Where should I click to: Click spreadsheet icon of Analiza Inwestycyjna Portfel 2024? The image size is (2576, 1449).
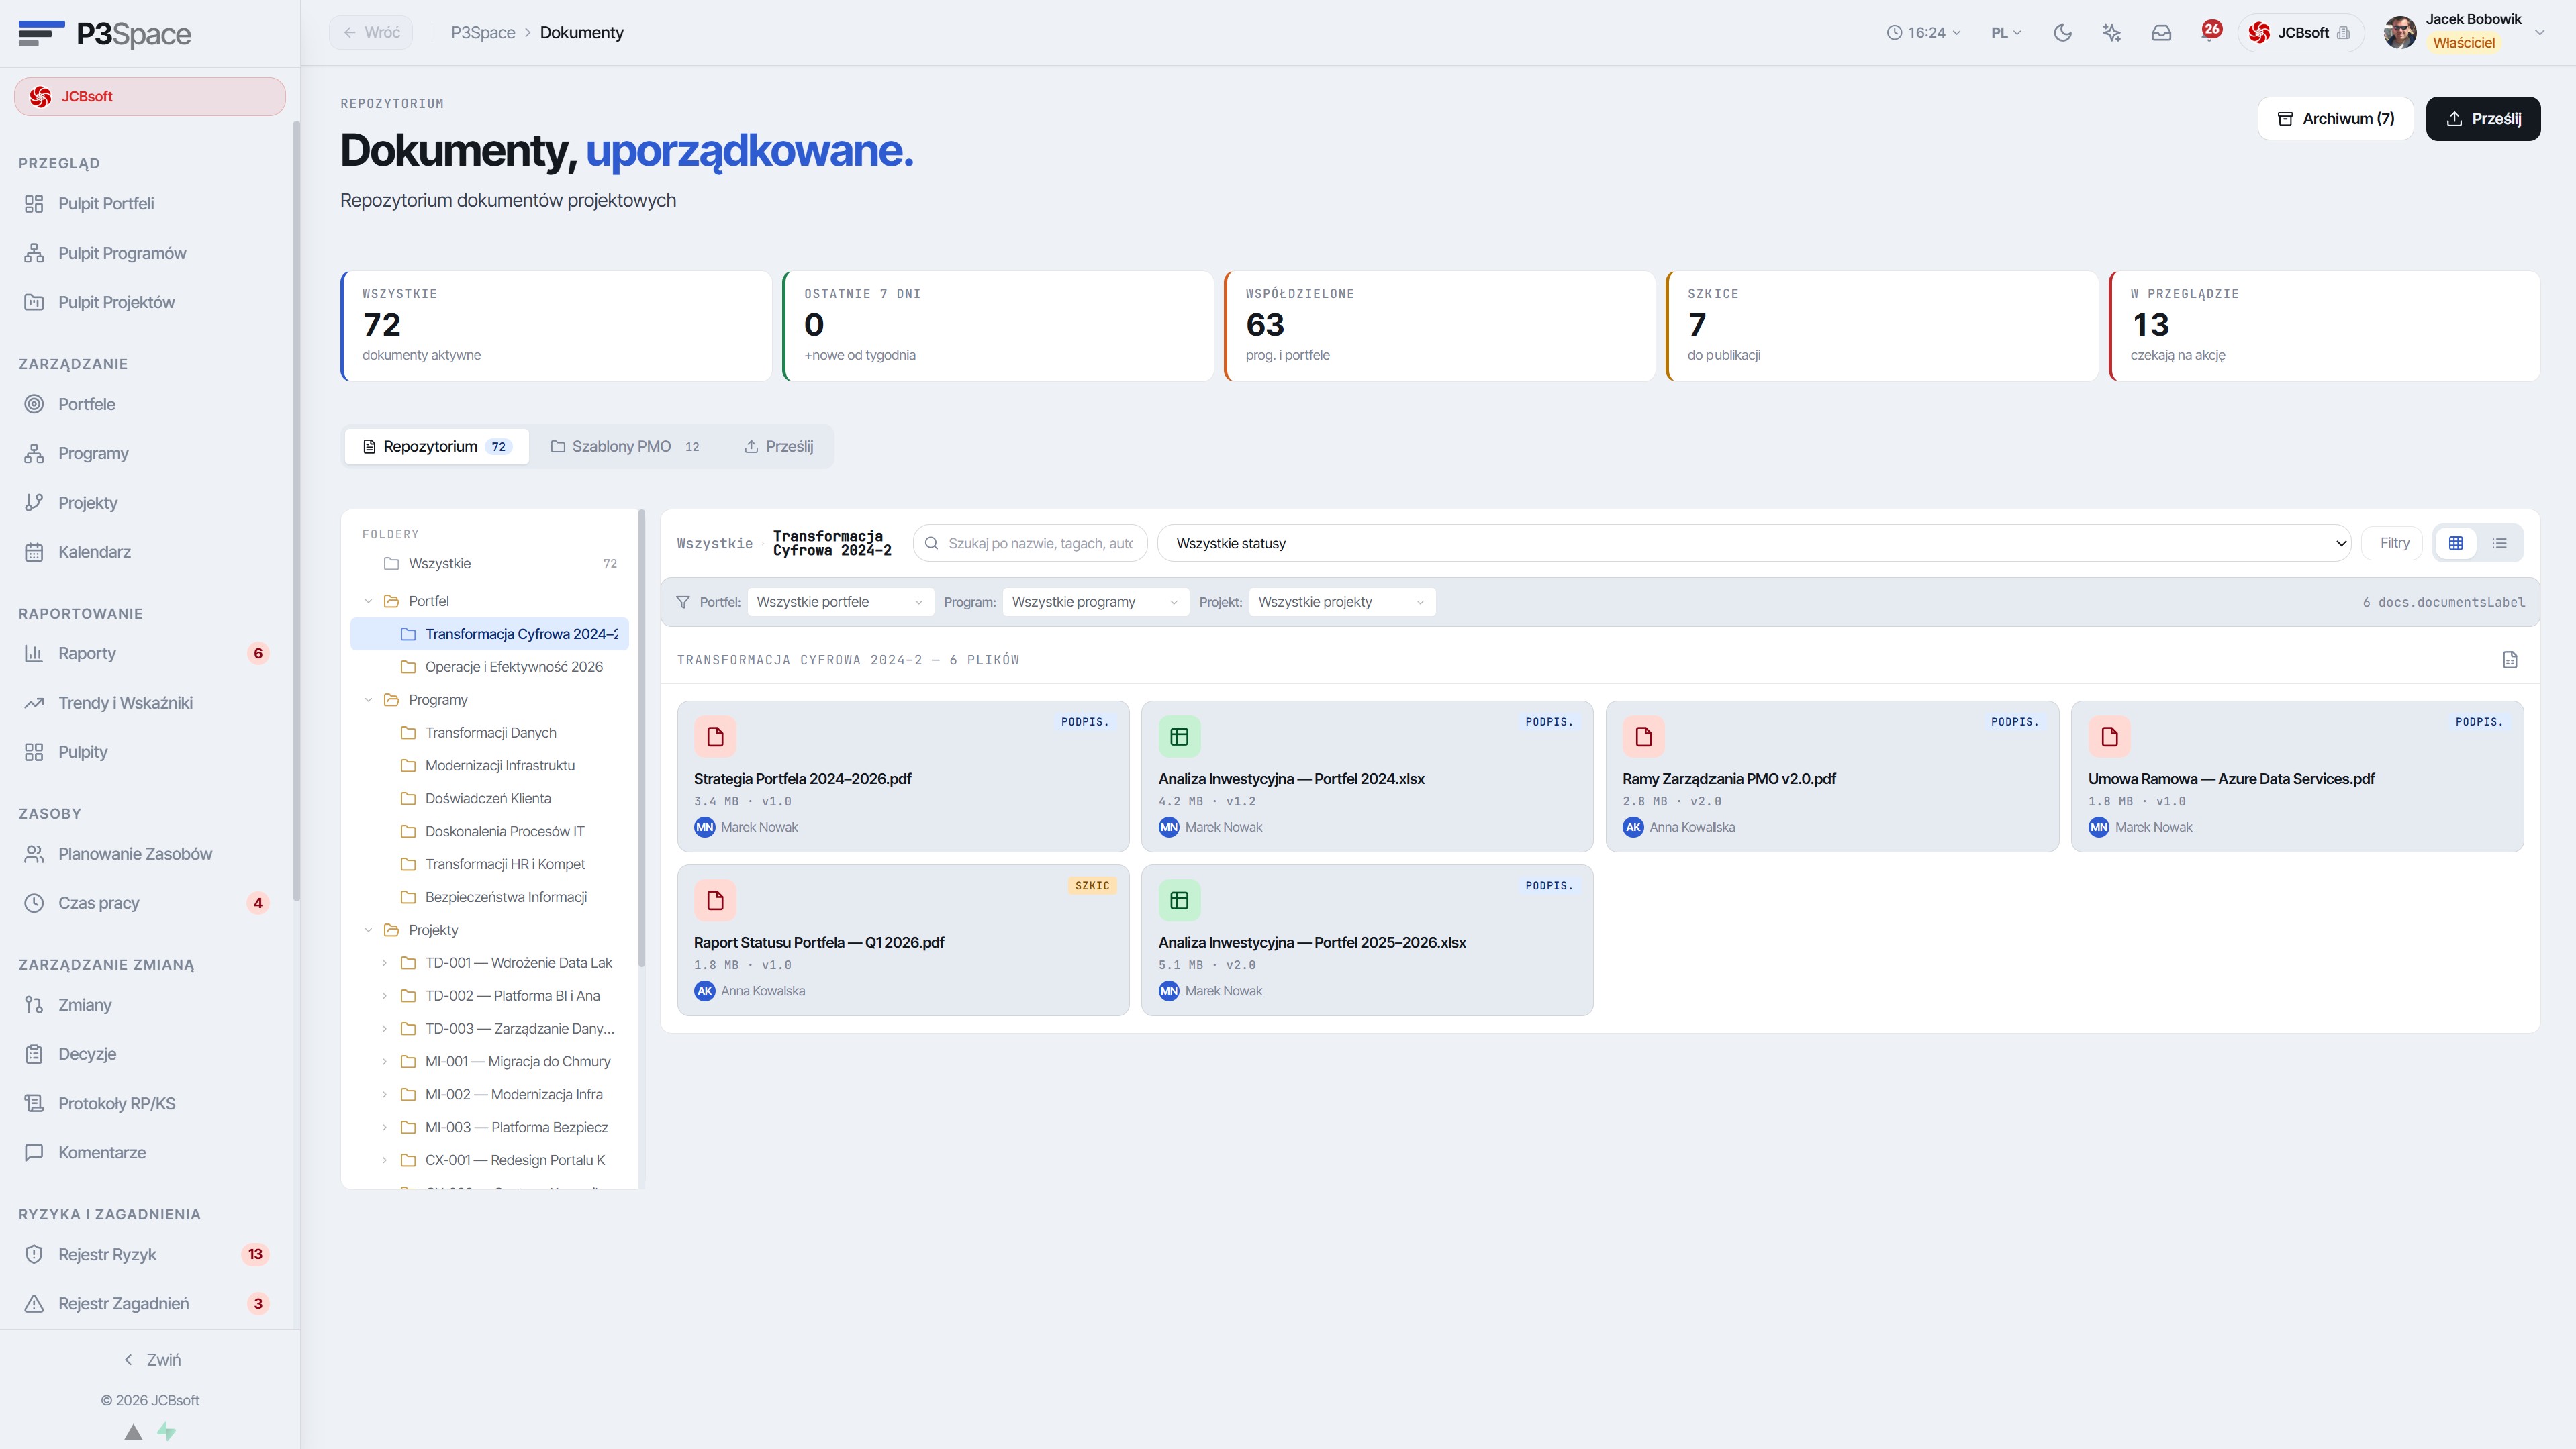(x=1179, y=737)
